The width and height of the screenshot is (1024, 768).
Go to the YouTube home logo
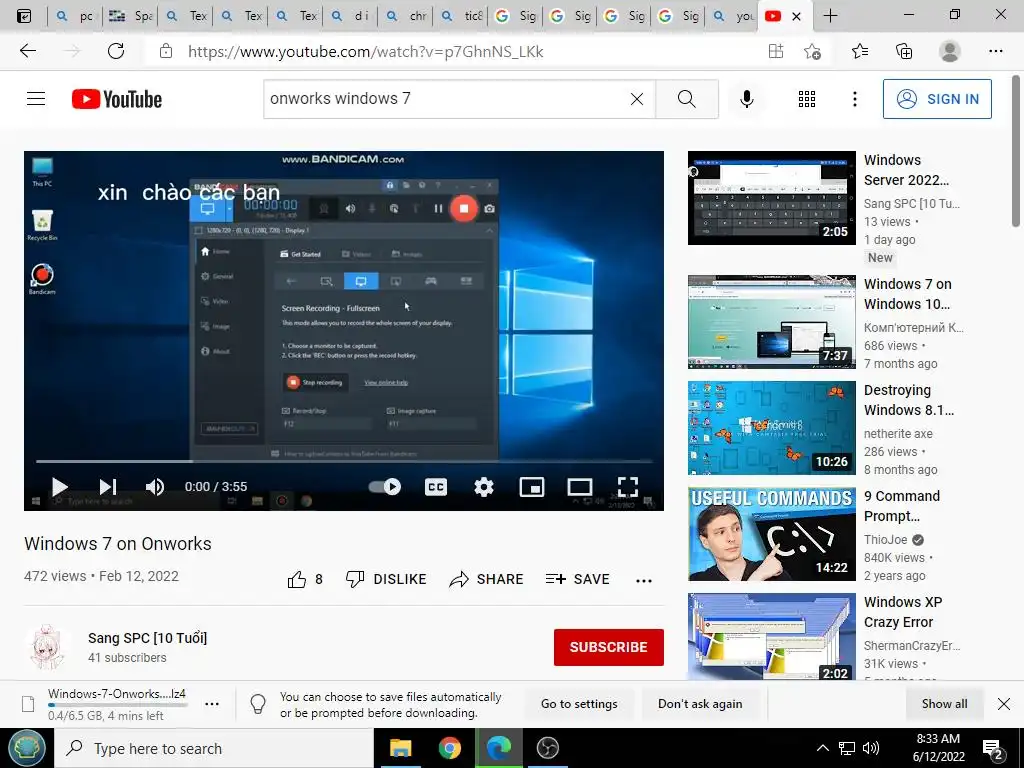click(117, 99)
